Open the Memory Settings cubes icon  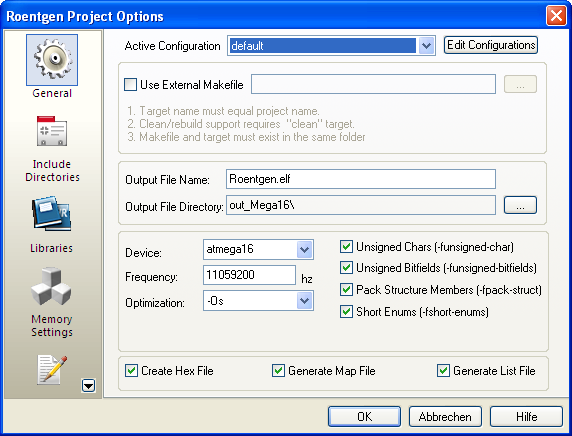51,286
